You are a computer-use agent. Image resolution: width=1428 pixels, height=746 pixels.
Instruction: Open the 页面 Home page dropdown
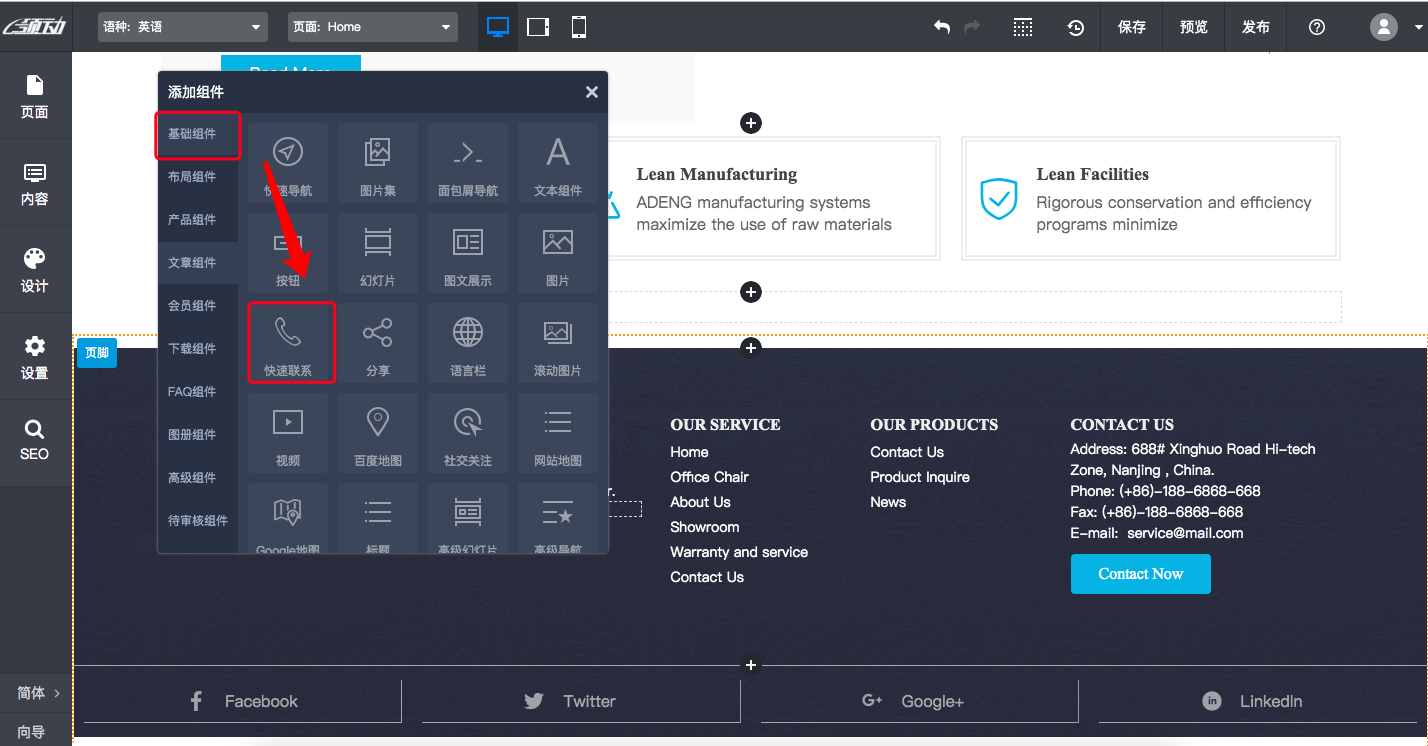[x=372, y=27]
